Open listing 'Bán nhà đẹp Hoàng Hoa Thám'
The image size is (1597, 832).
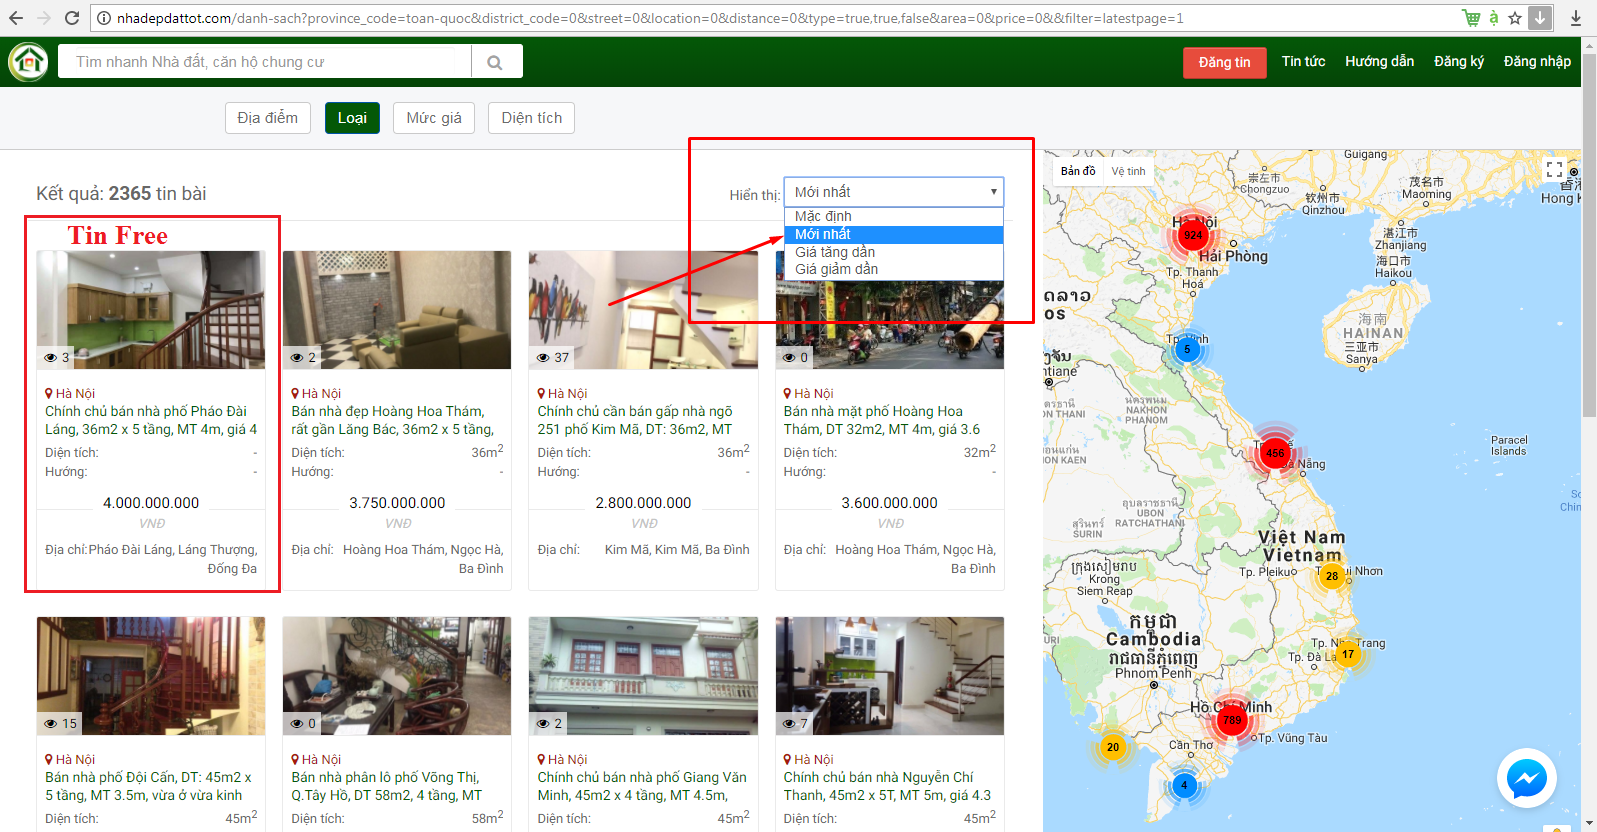[392, 420]
